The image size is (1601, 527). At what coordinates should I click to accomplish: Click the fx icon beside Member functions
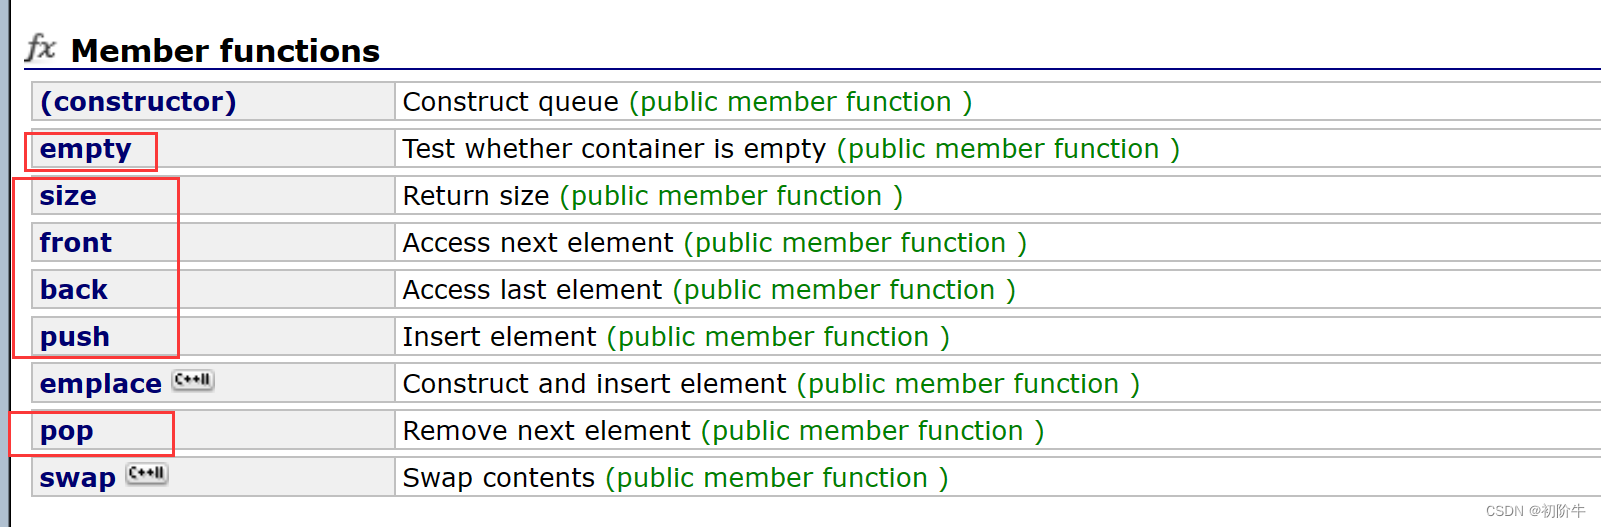40,47
